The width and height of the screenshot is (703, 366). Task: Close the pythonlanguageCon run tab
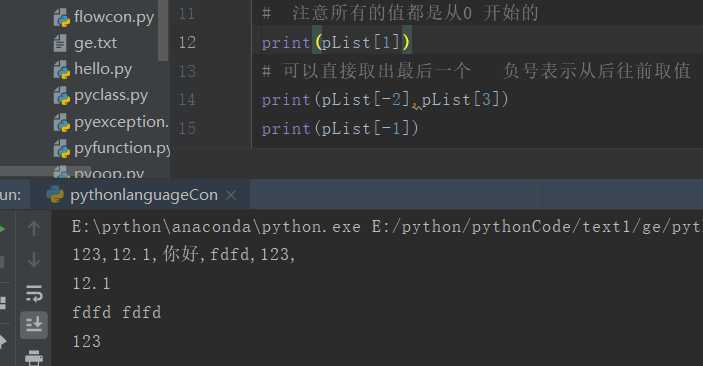[231, 195]
